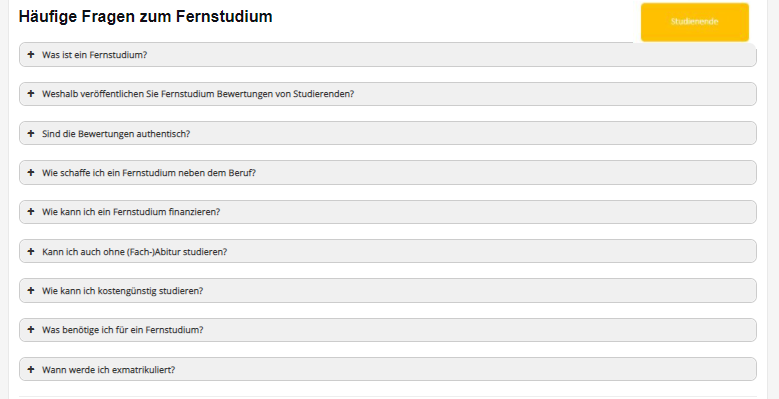
Task: Expand 'Kann ich auch ohne (Fach-)Abitur studieren?' text
Action: pos(134,251)
